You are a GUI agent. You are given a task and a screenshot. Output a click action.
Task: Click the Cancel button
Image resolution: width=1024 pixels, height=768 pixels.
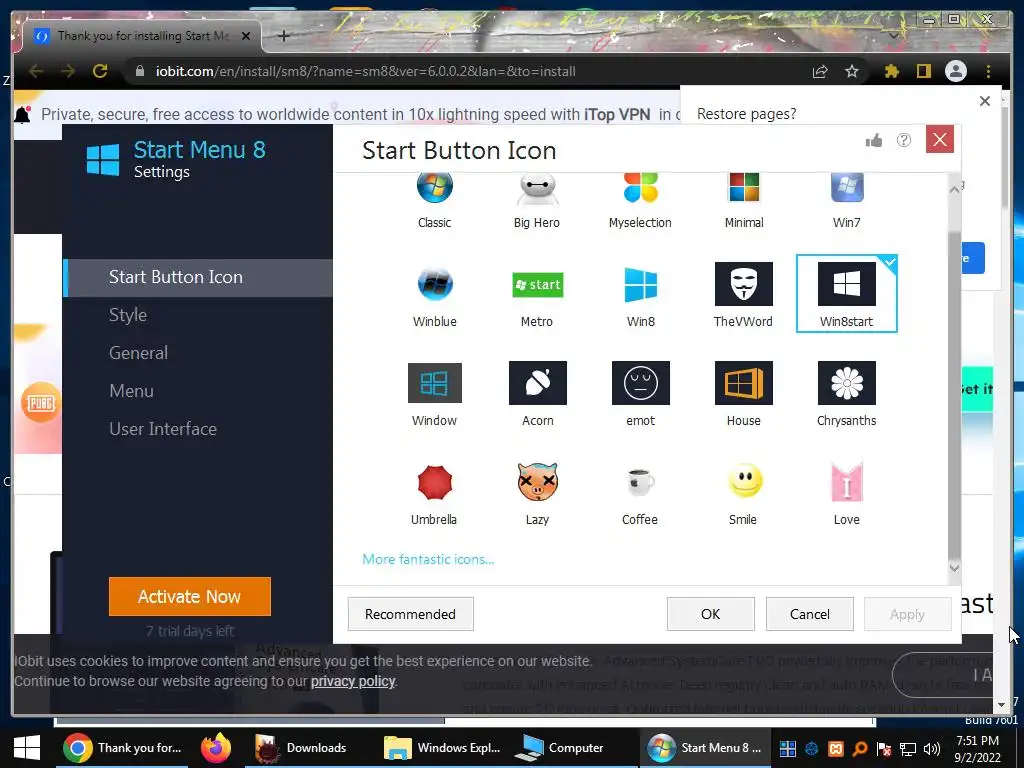click(x=810, y=614)
